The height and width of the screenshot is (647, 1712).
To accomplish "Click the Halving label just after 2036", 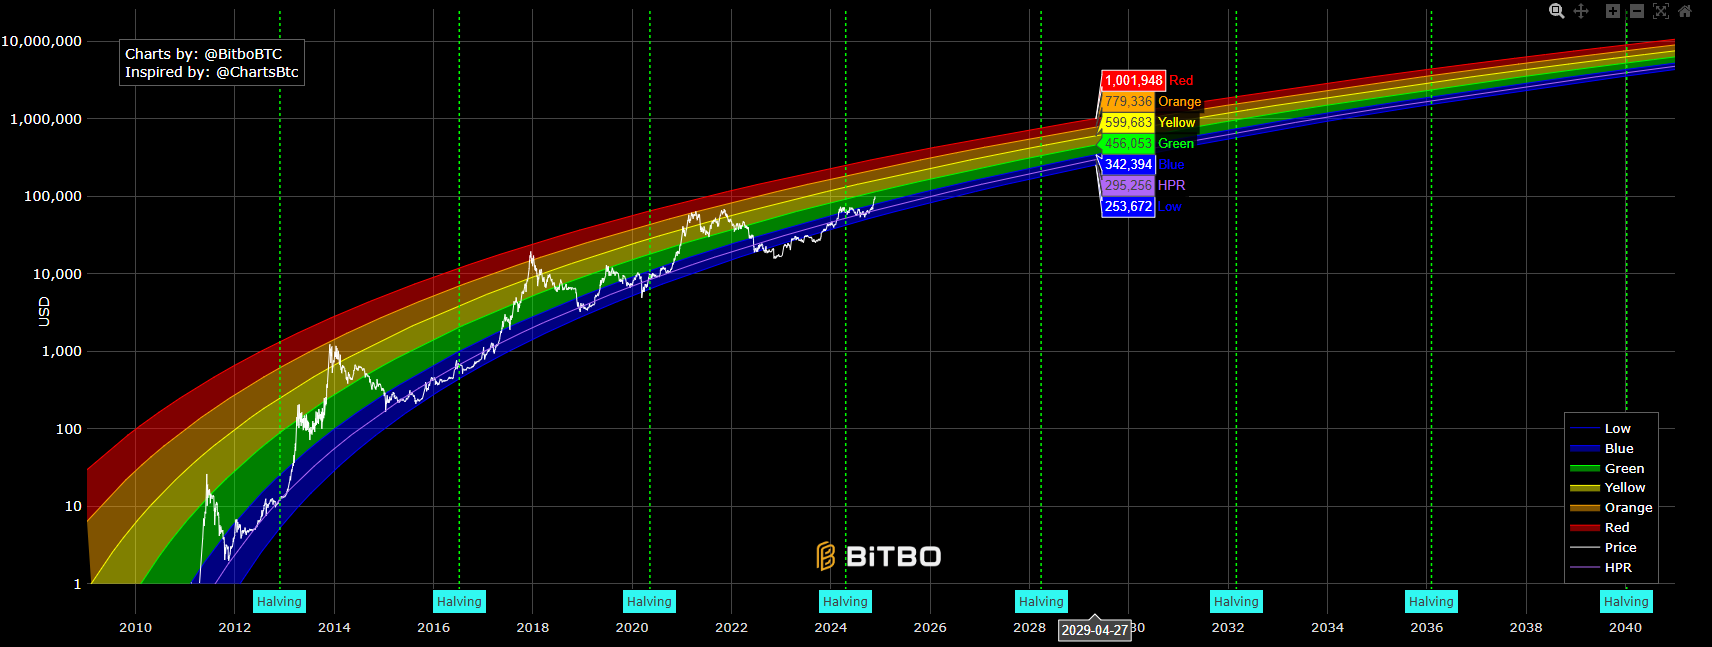I will [x=1431, y=601].
